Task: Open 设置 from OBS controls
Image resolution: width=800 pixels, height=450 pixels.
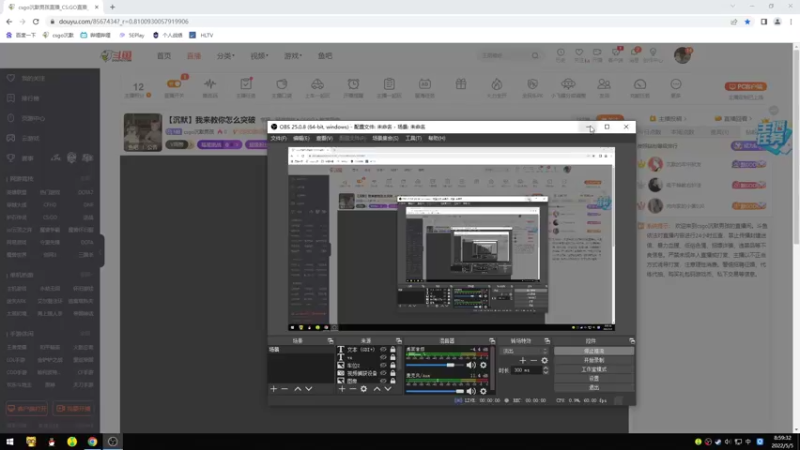Action: (x=594, y=379)
